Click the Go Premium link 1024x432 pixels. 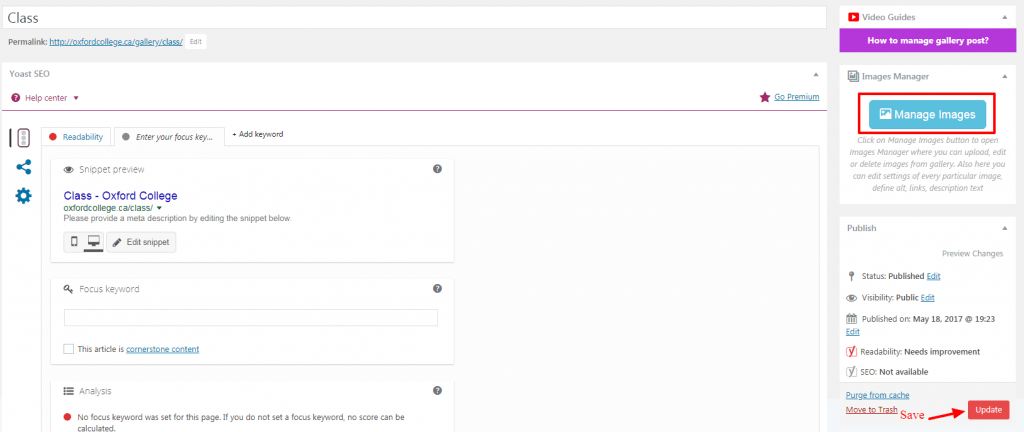click(796, 97)
